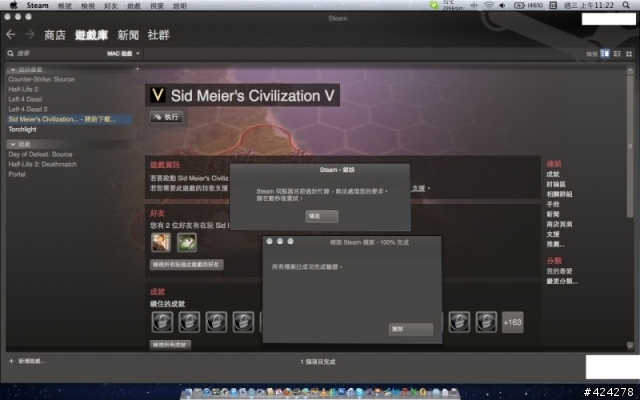This screenshot has width=640, height=400.
Task: Click the game page vertical scrollbar thumb
Action: pyautogui.click(x=630, y=145)
